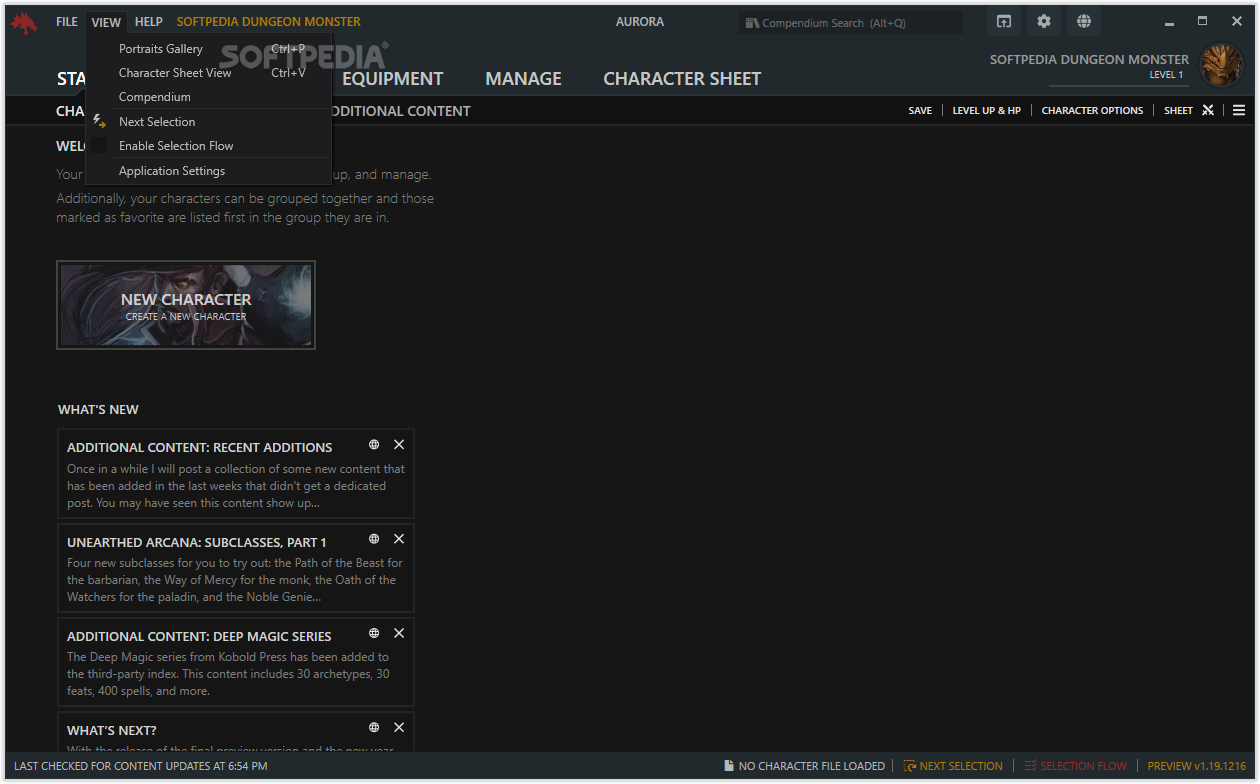Click the WHAT'S NEW heading
Image resolution: width=1260 pixels, height=784 pixels.
pyautogui.click(x=98, y=409)
